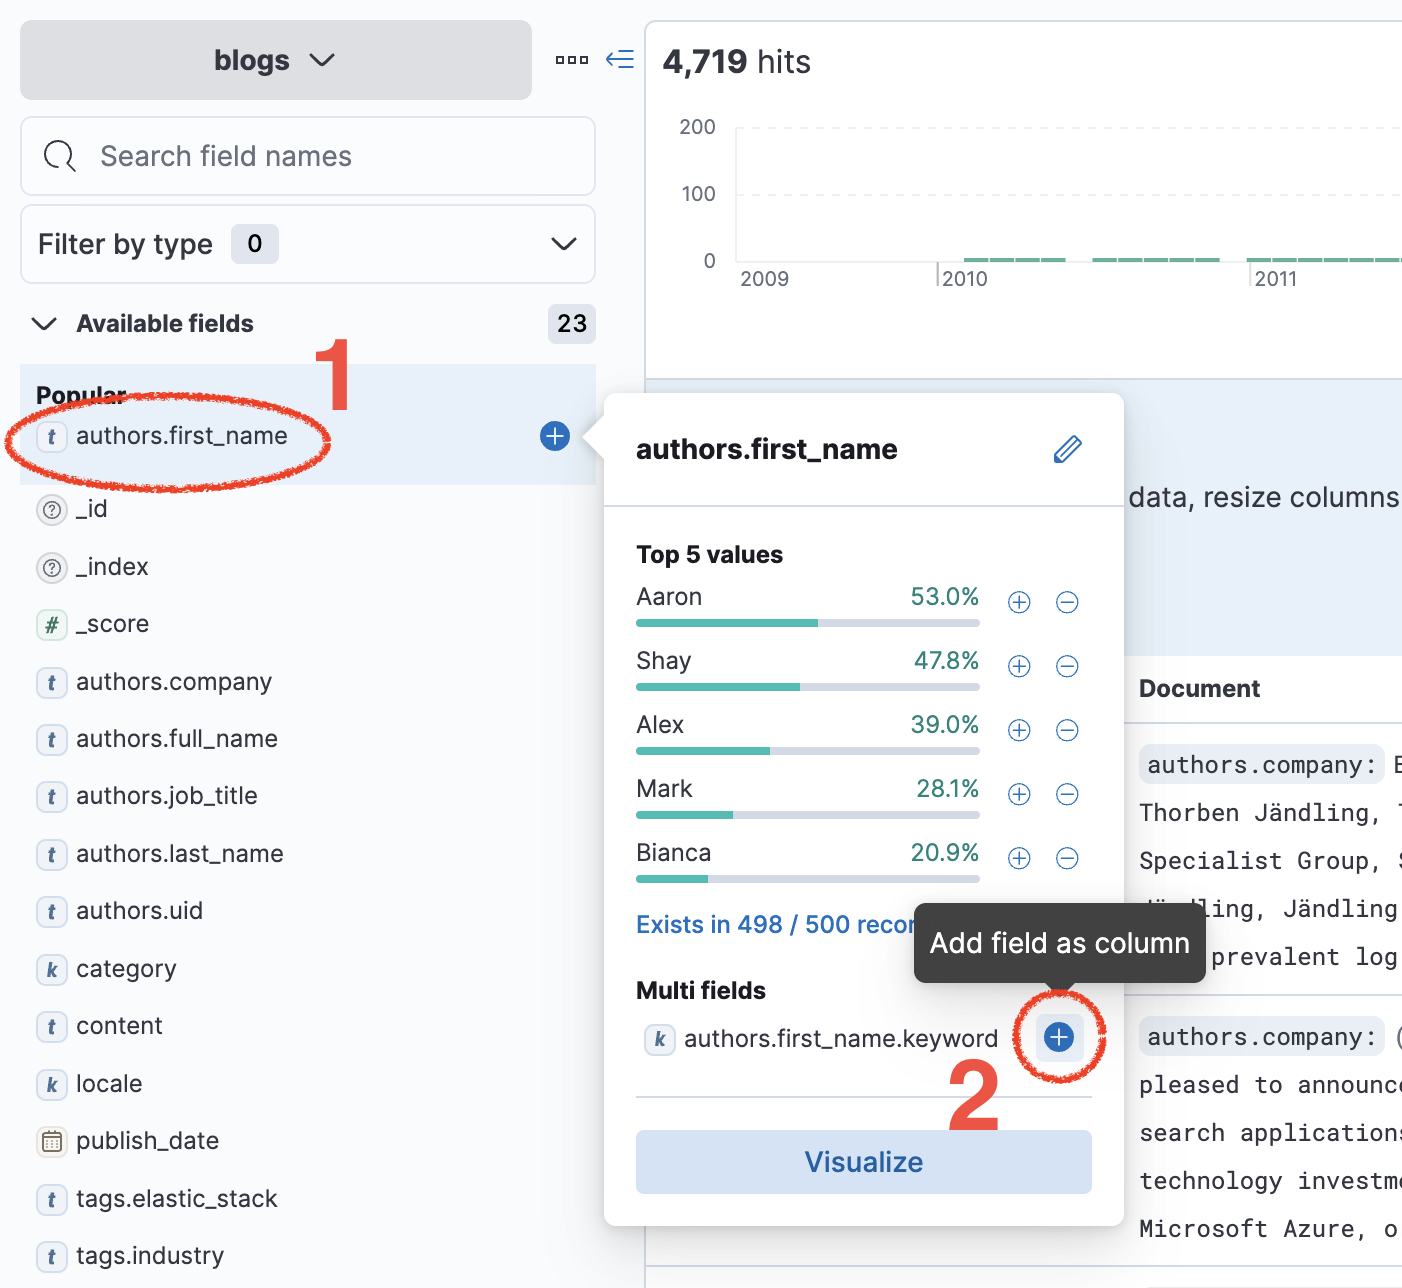Select the authors.first_name field in the sidebar

pyautogui.click(x=182, y=436)
